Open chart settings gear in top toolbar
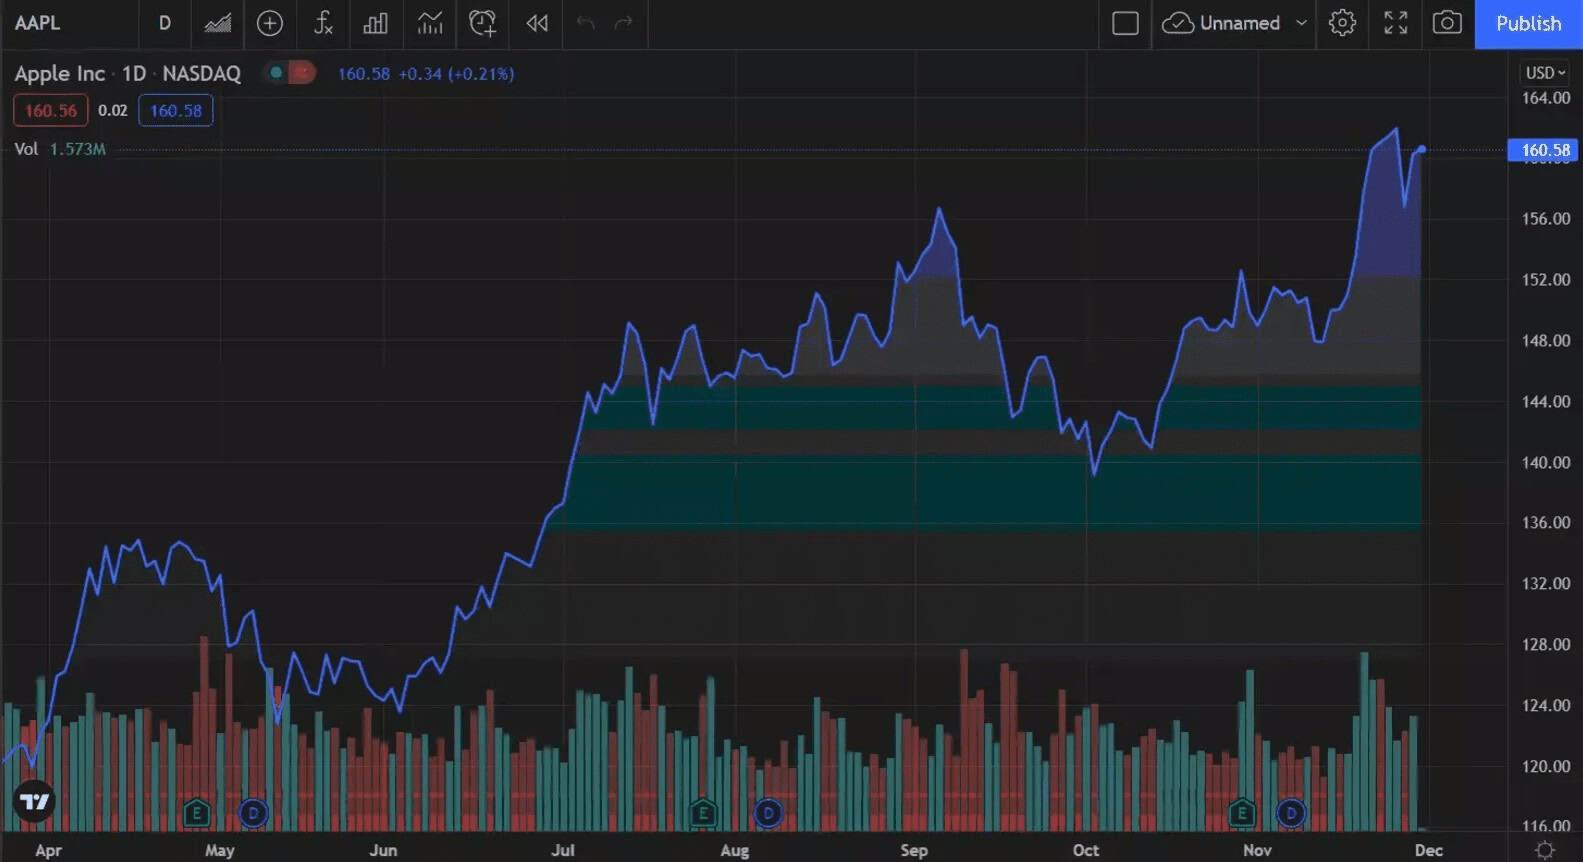 coord(1342,23)
